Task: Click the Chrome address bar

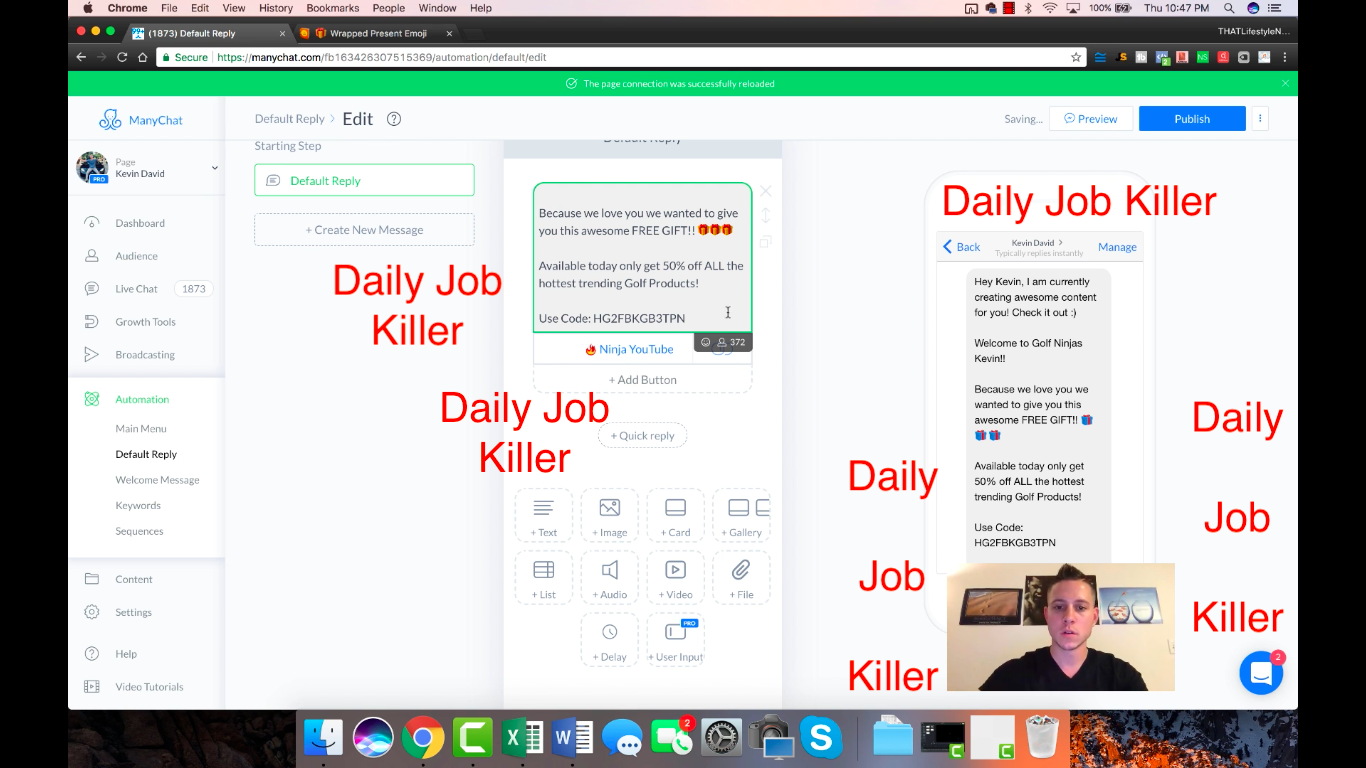Action: (612, 57)
